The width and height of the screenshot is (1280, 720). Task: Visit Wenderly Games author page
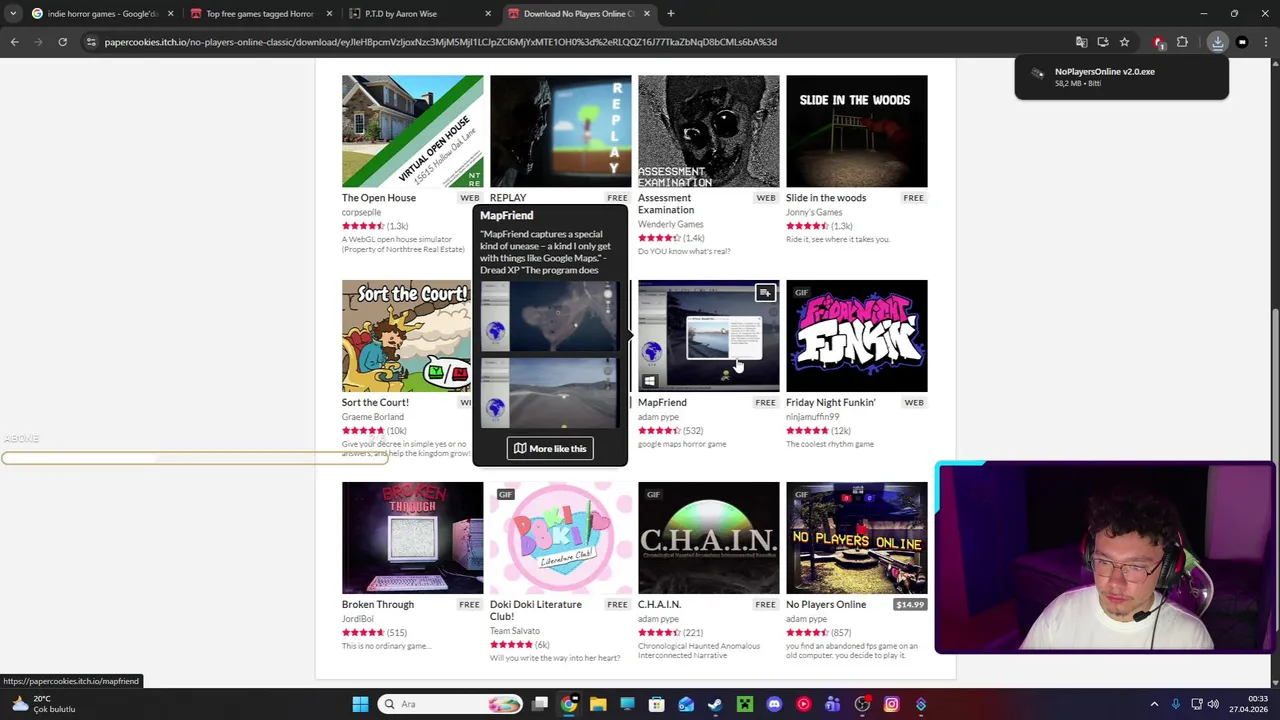coord(670,224)
